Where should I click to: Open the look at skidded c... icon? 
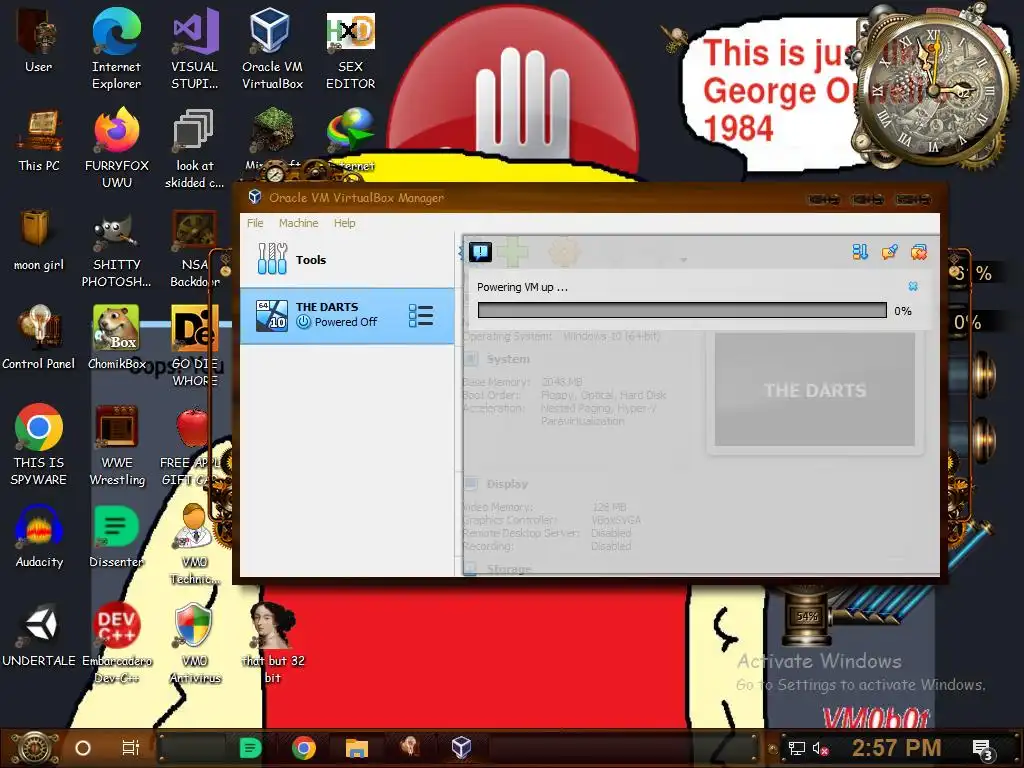(194, 148)
